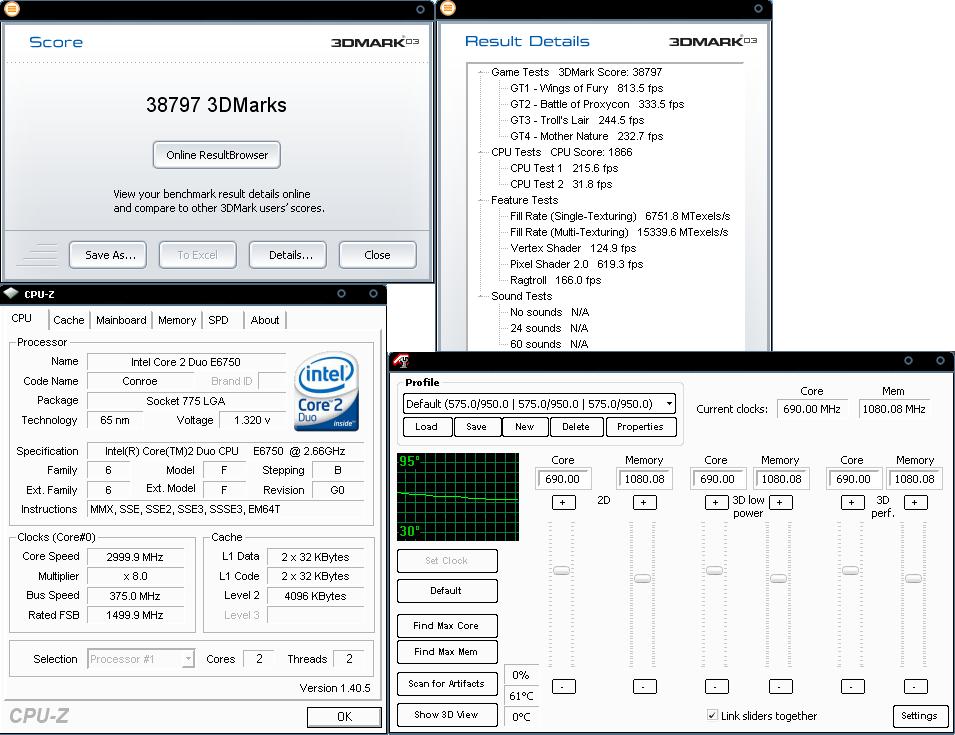Select GT1 - Wings of Fury result row
Viewport: 955px width, 735px height.
click(x=587, y=88)
